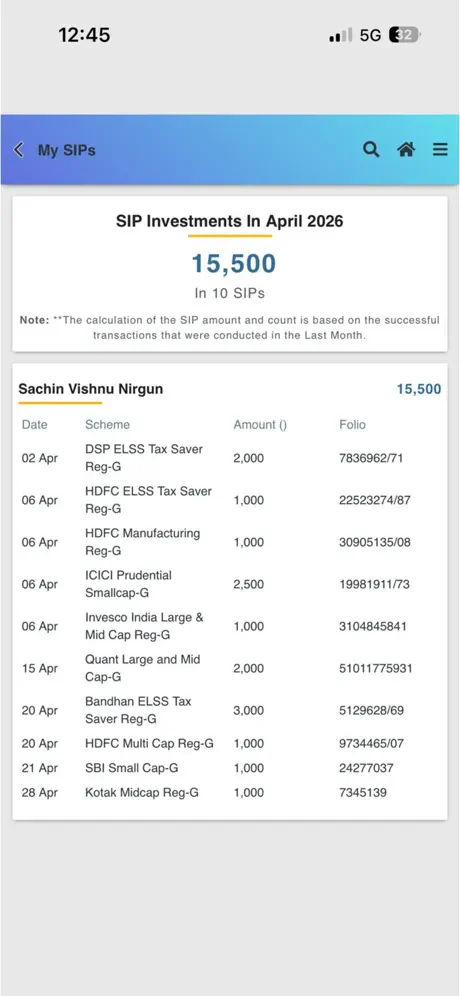Open HDFC ELSS Tax Saver Reg-G entry
The height and width of the screenshot is (996, 460).
[229, 500]
